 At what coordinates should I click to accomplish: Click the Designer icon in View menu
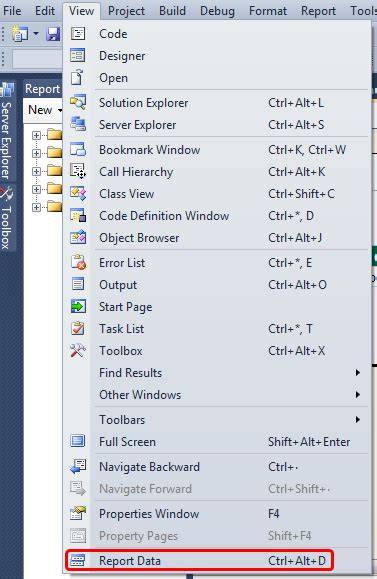point(78,56)
